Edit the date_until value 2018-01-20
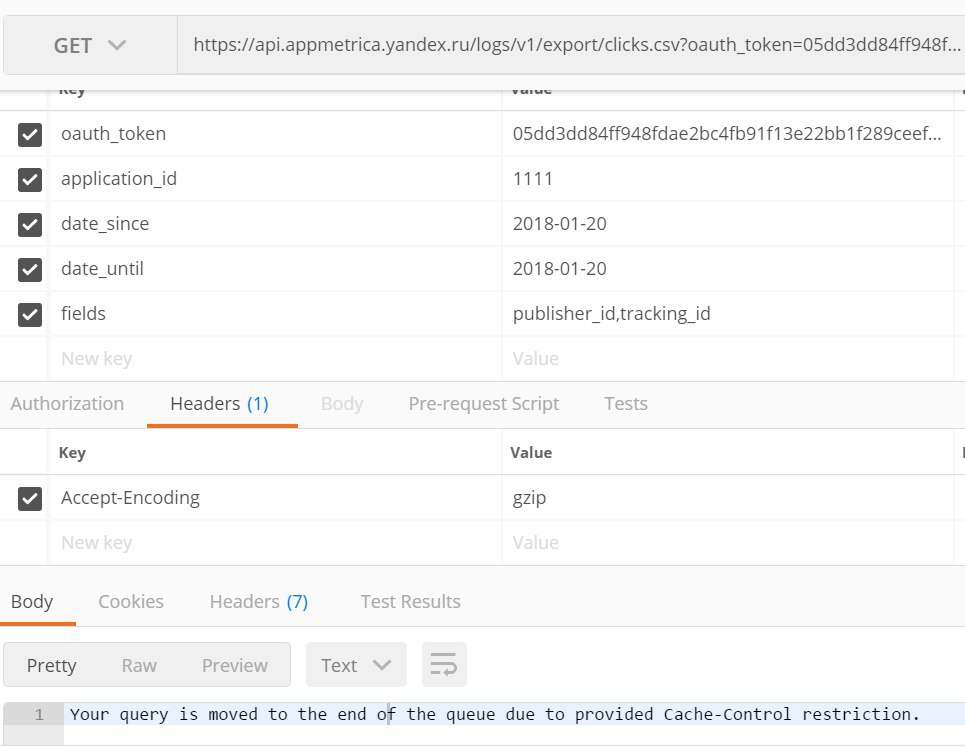This screenshot has width=965, height=747. click(x=727, y=268)
